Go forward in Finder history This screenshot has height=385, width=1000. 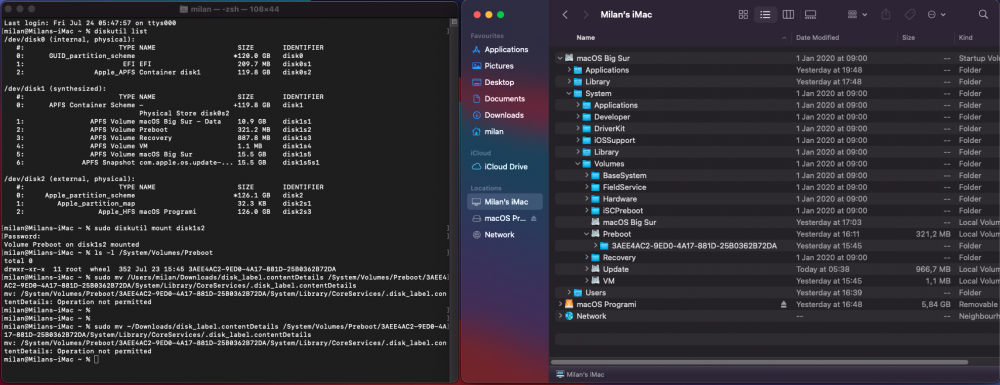[585, 15]
